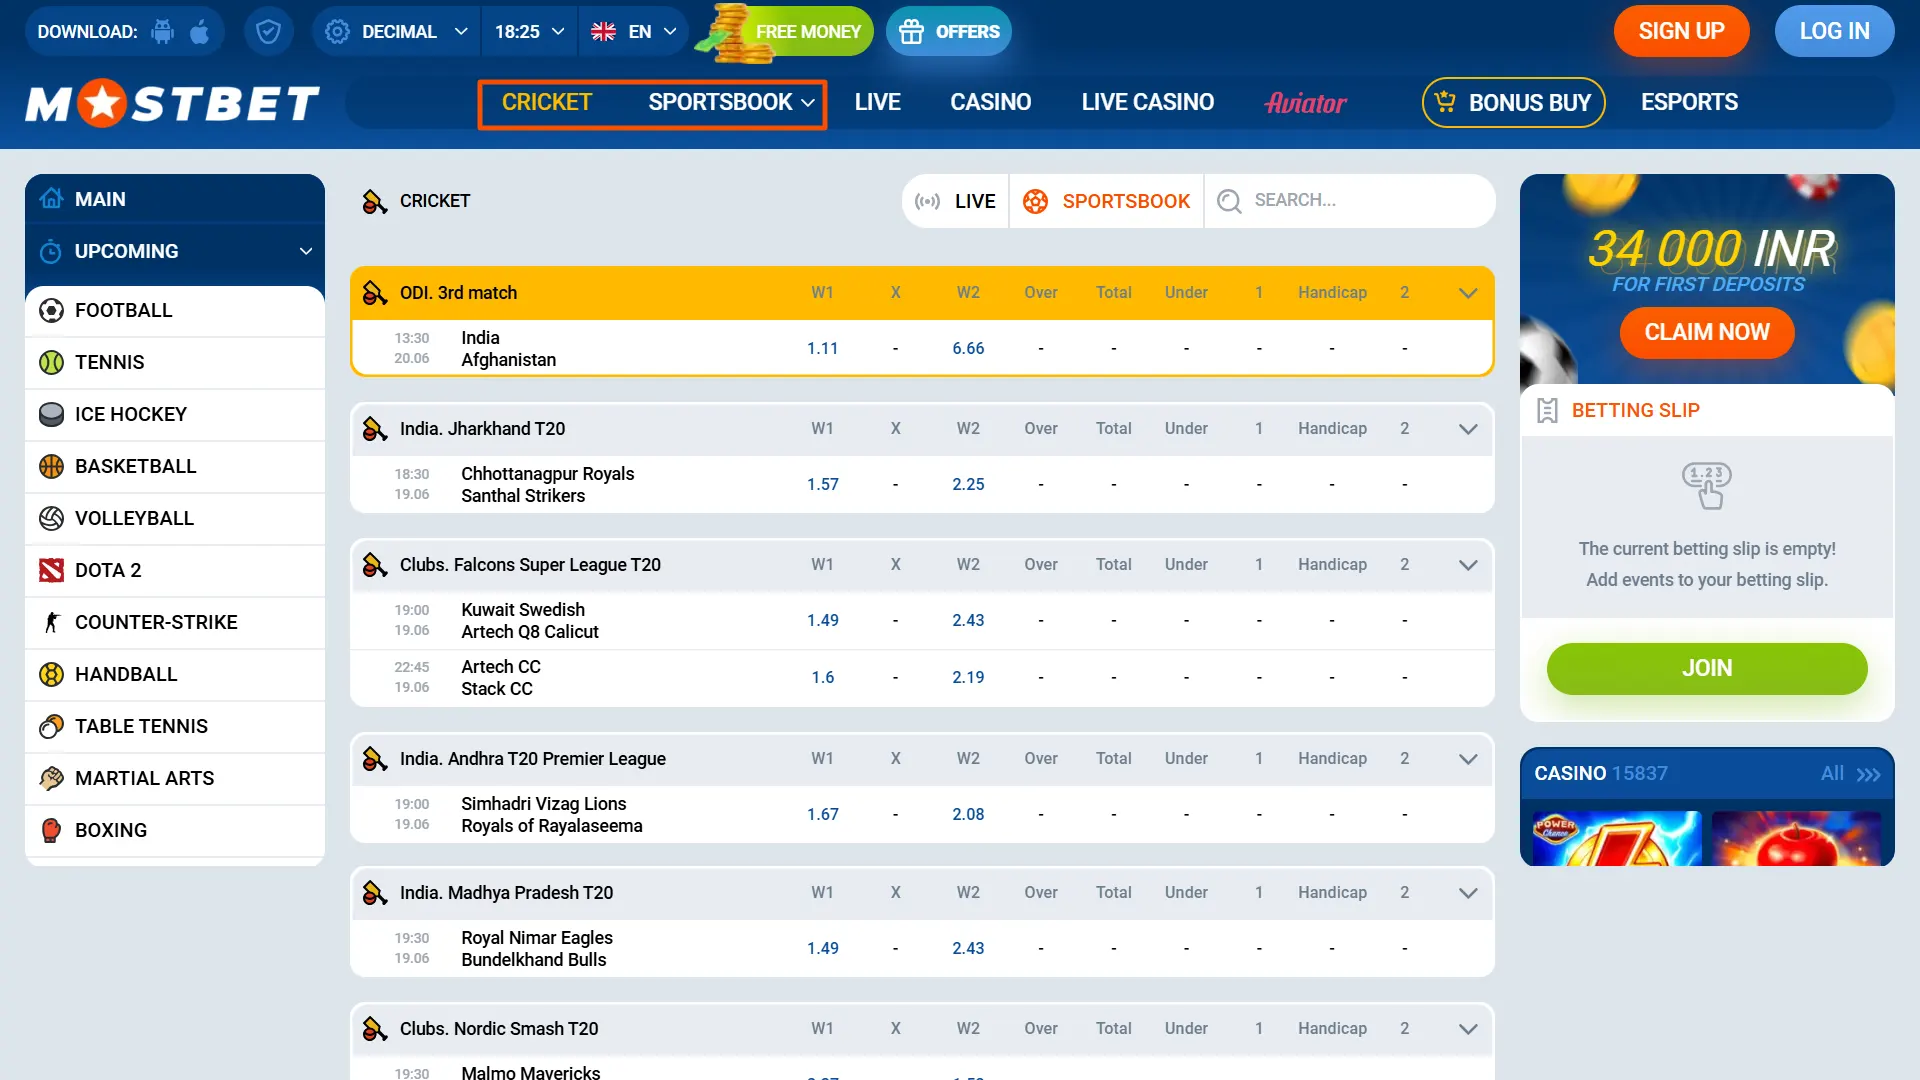Click the green JOIN button
Screen dimensions: 1920x1080
pyautogui.click(x=1706, y=669)
